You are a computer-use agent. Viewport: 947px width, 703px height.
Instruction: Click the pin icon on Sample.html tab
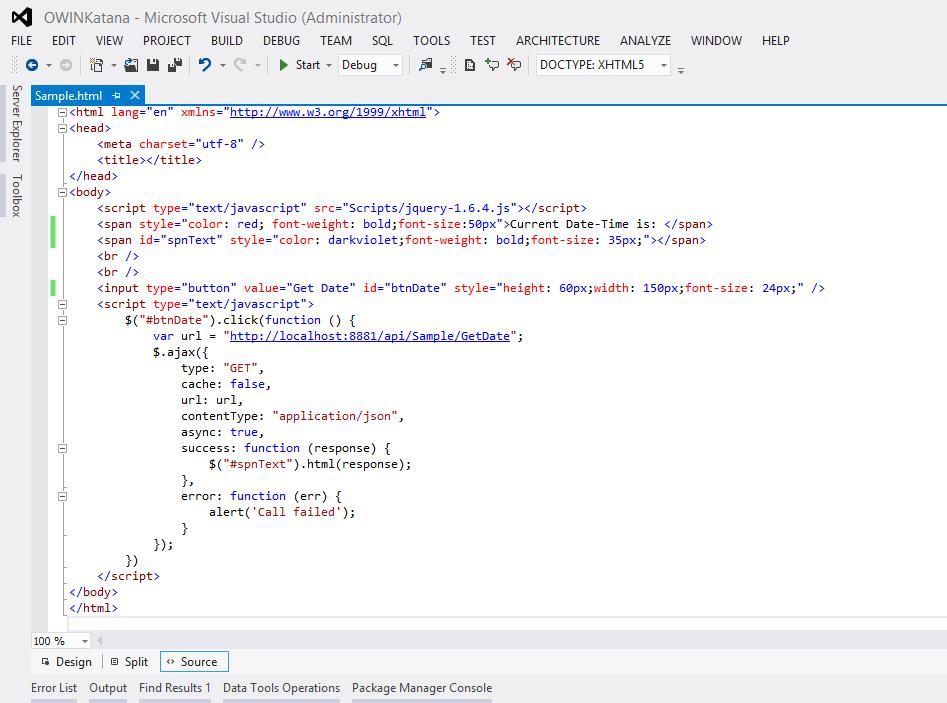(116, 95)
